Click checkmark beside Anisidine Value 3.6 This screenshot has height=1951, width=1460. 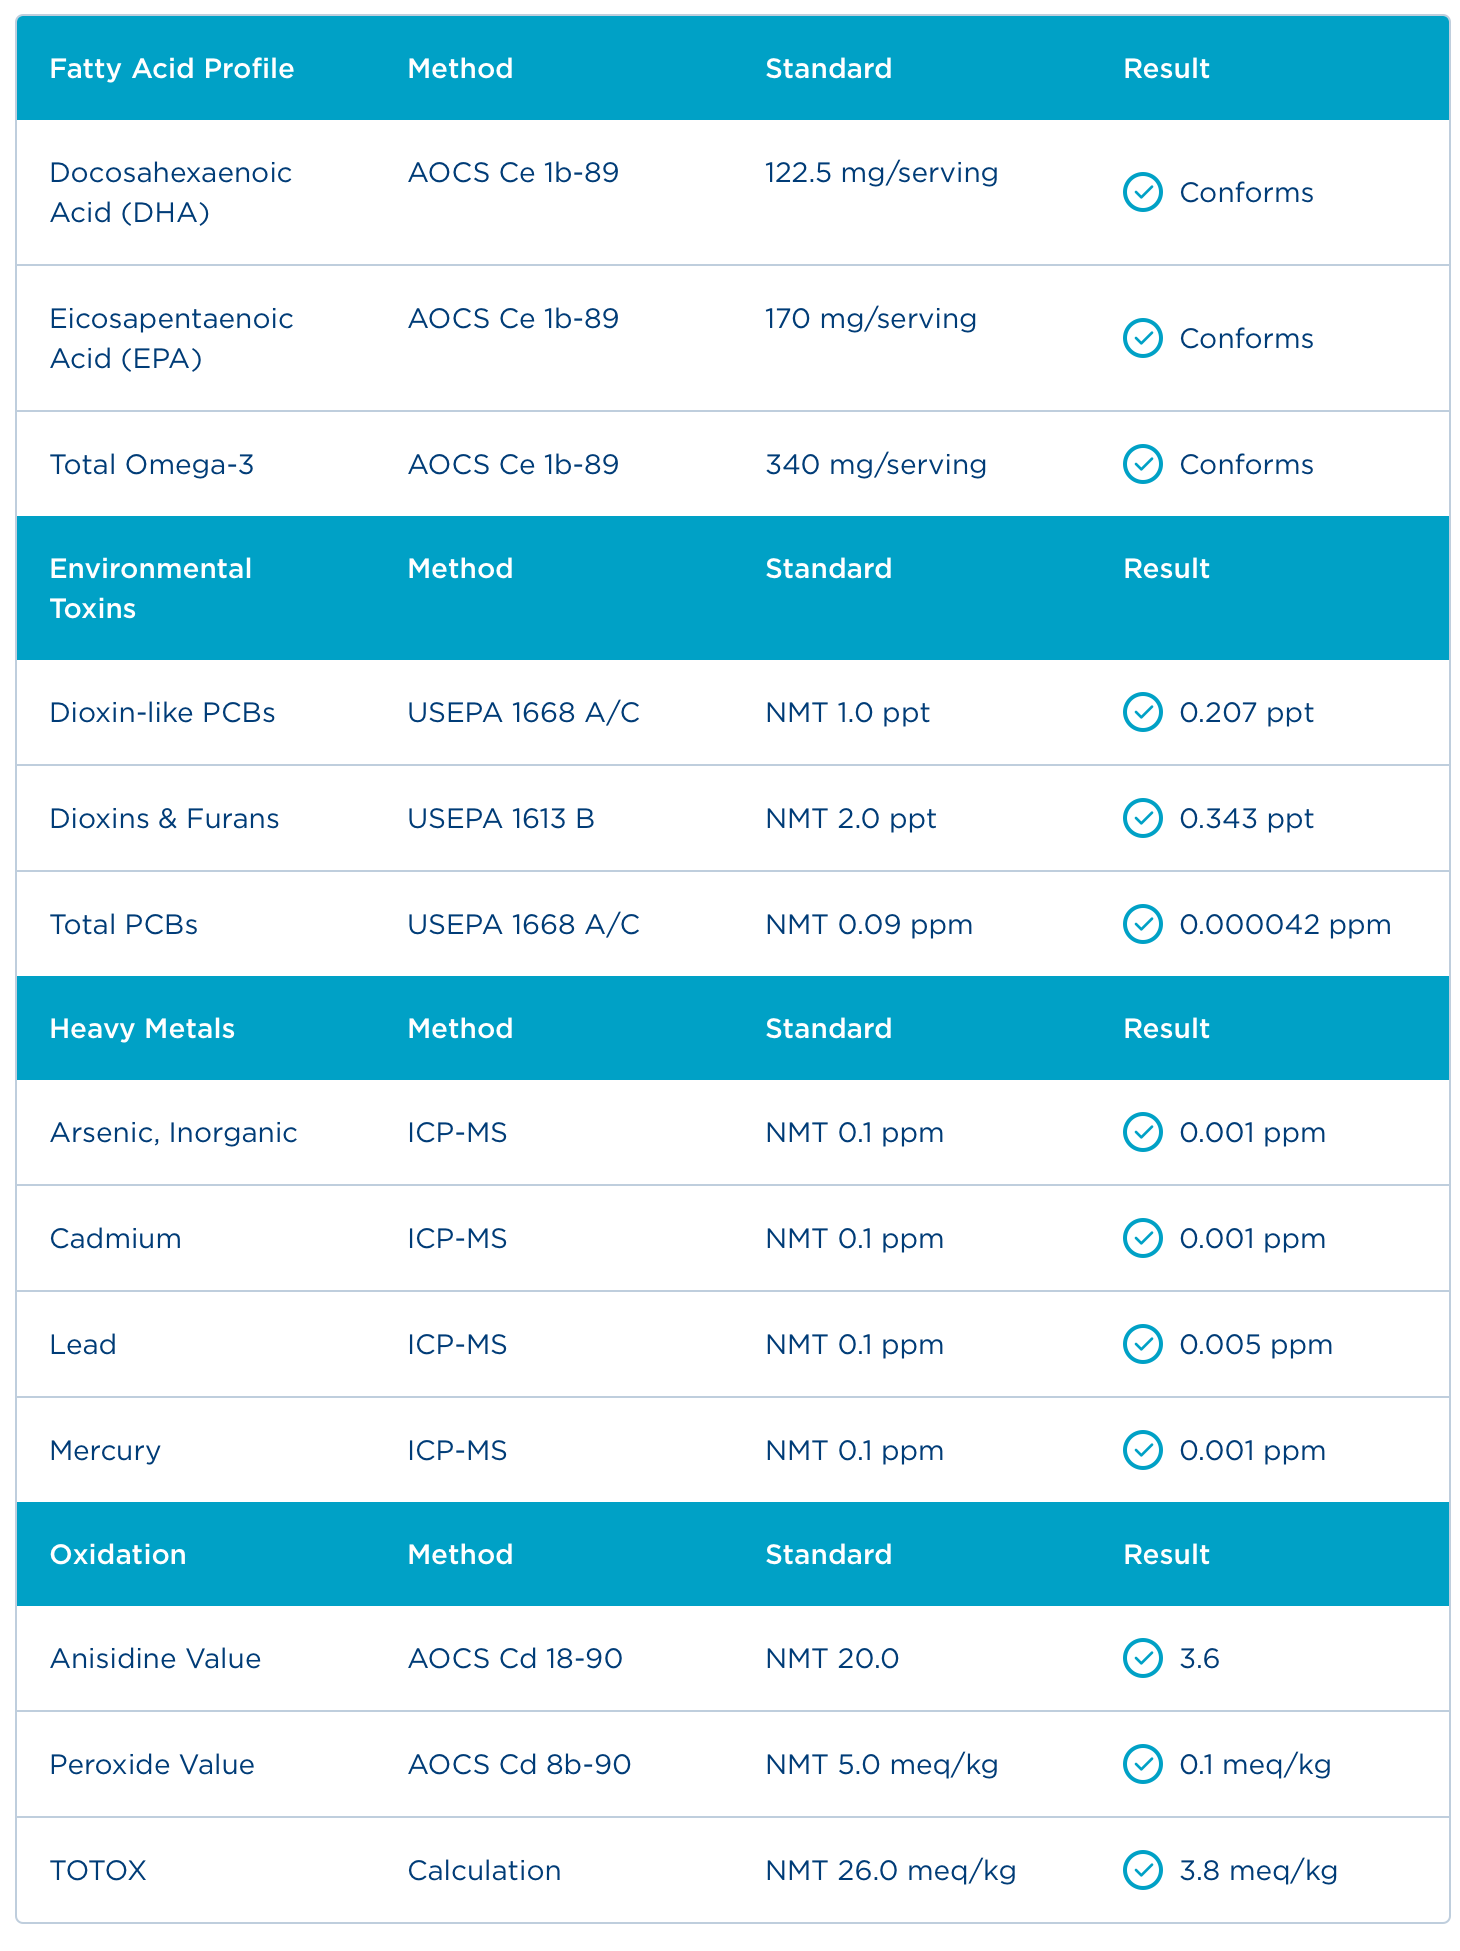pyautogui.click(x=1142, y=1659)
